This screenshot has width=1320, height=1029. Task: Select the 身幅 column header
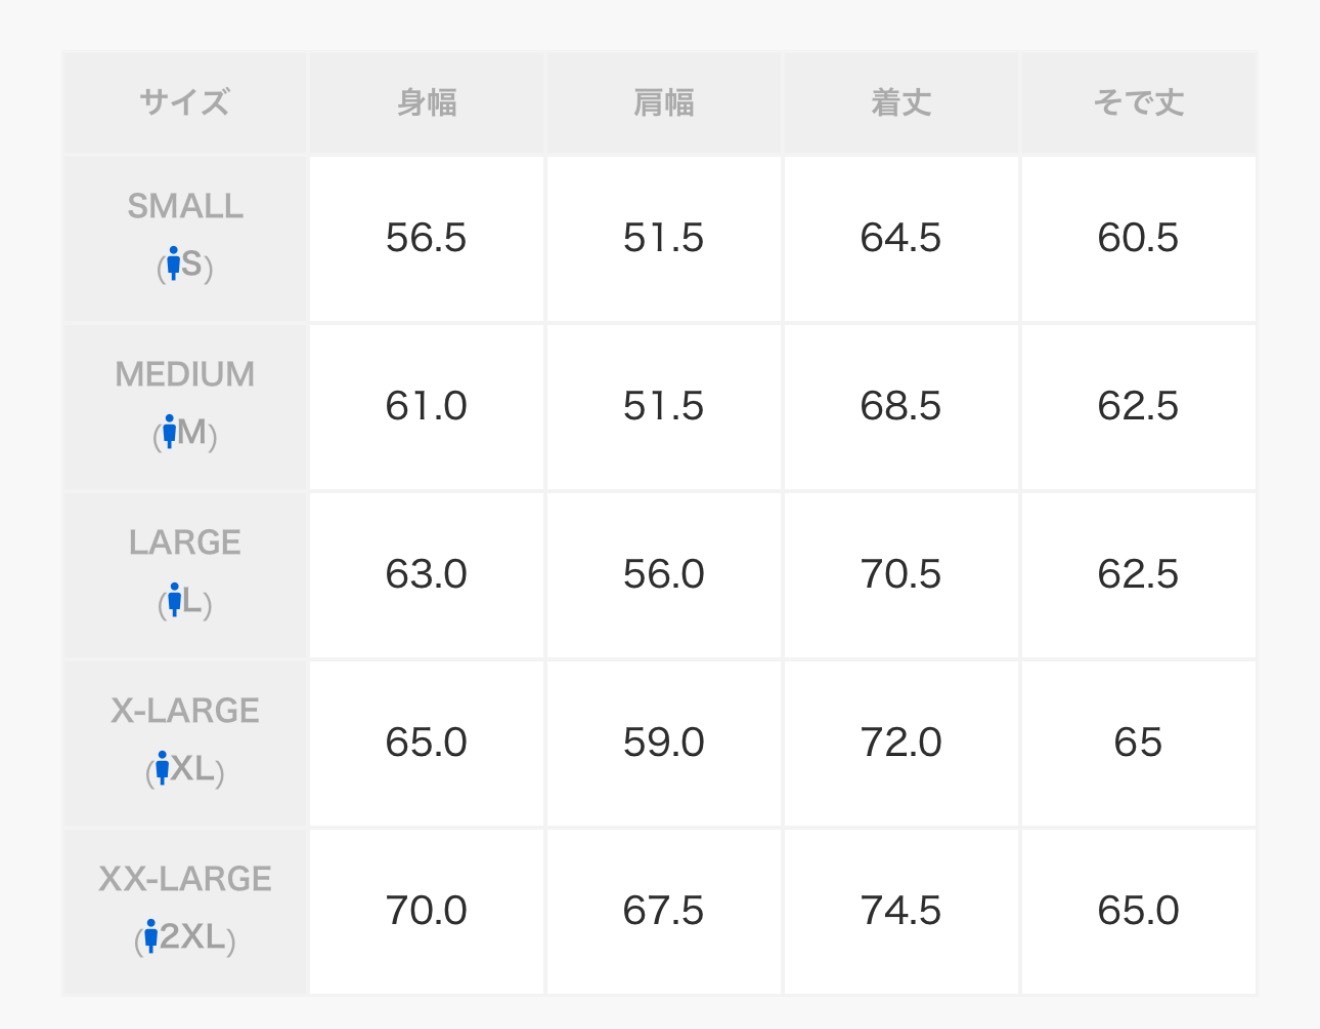coord(427,102)
